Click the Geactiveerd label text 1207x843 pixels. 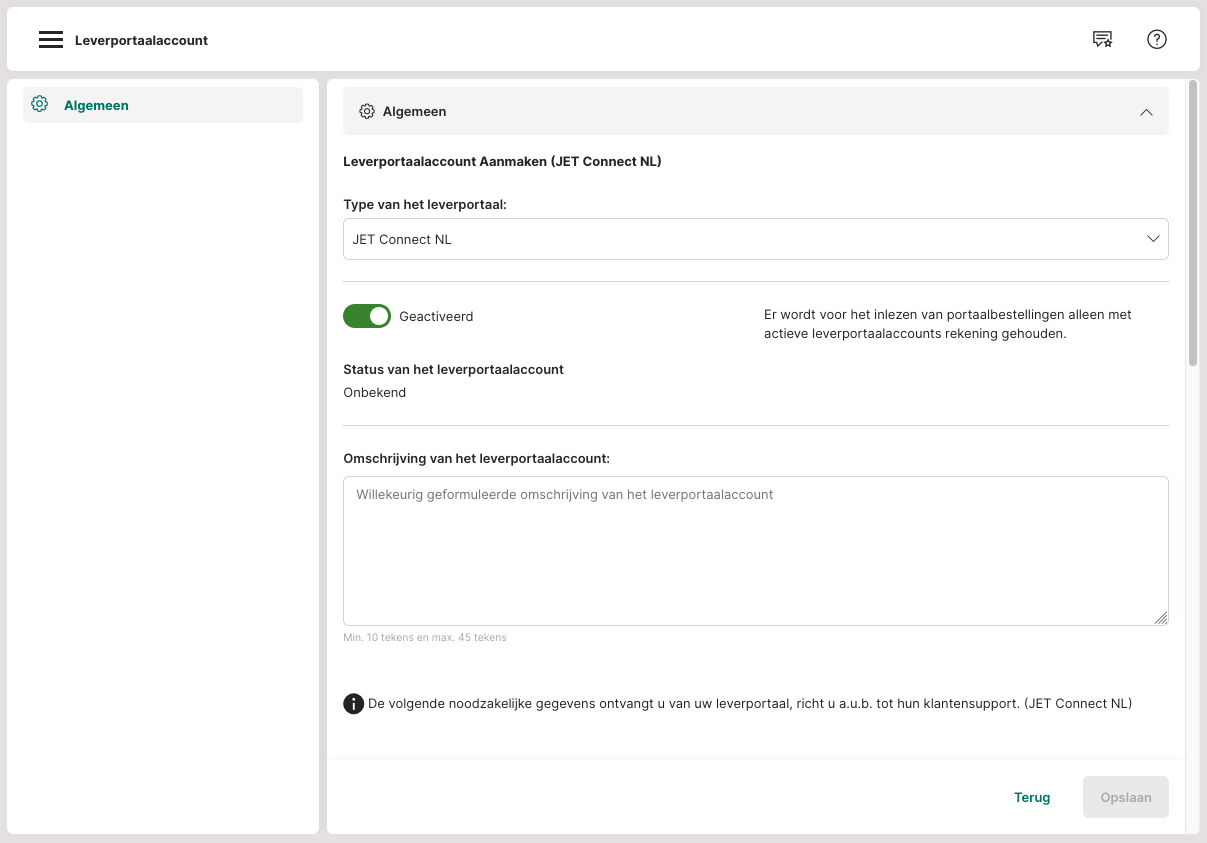[436, 316]
